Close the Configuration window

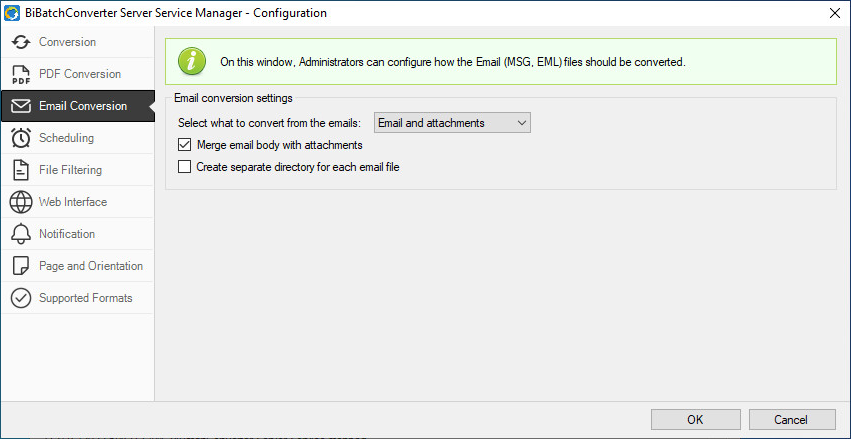pos(835,13)
